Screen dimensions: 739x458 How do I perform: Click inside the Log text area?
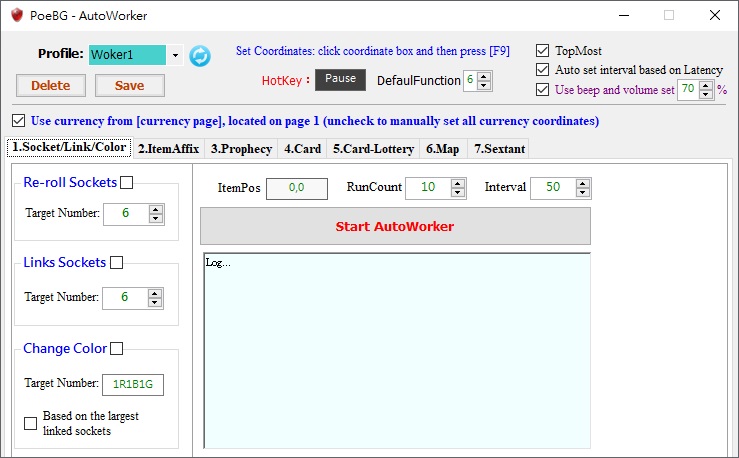[x=397, y=351]
